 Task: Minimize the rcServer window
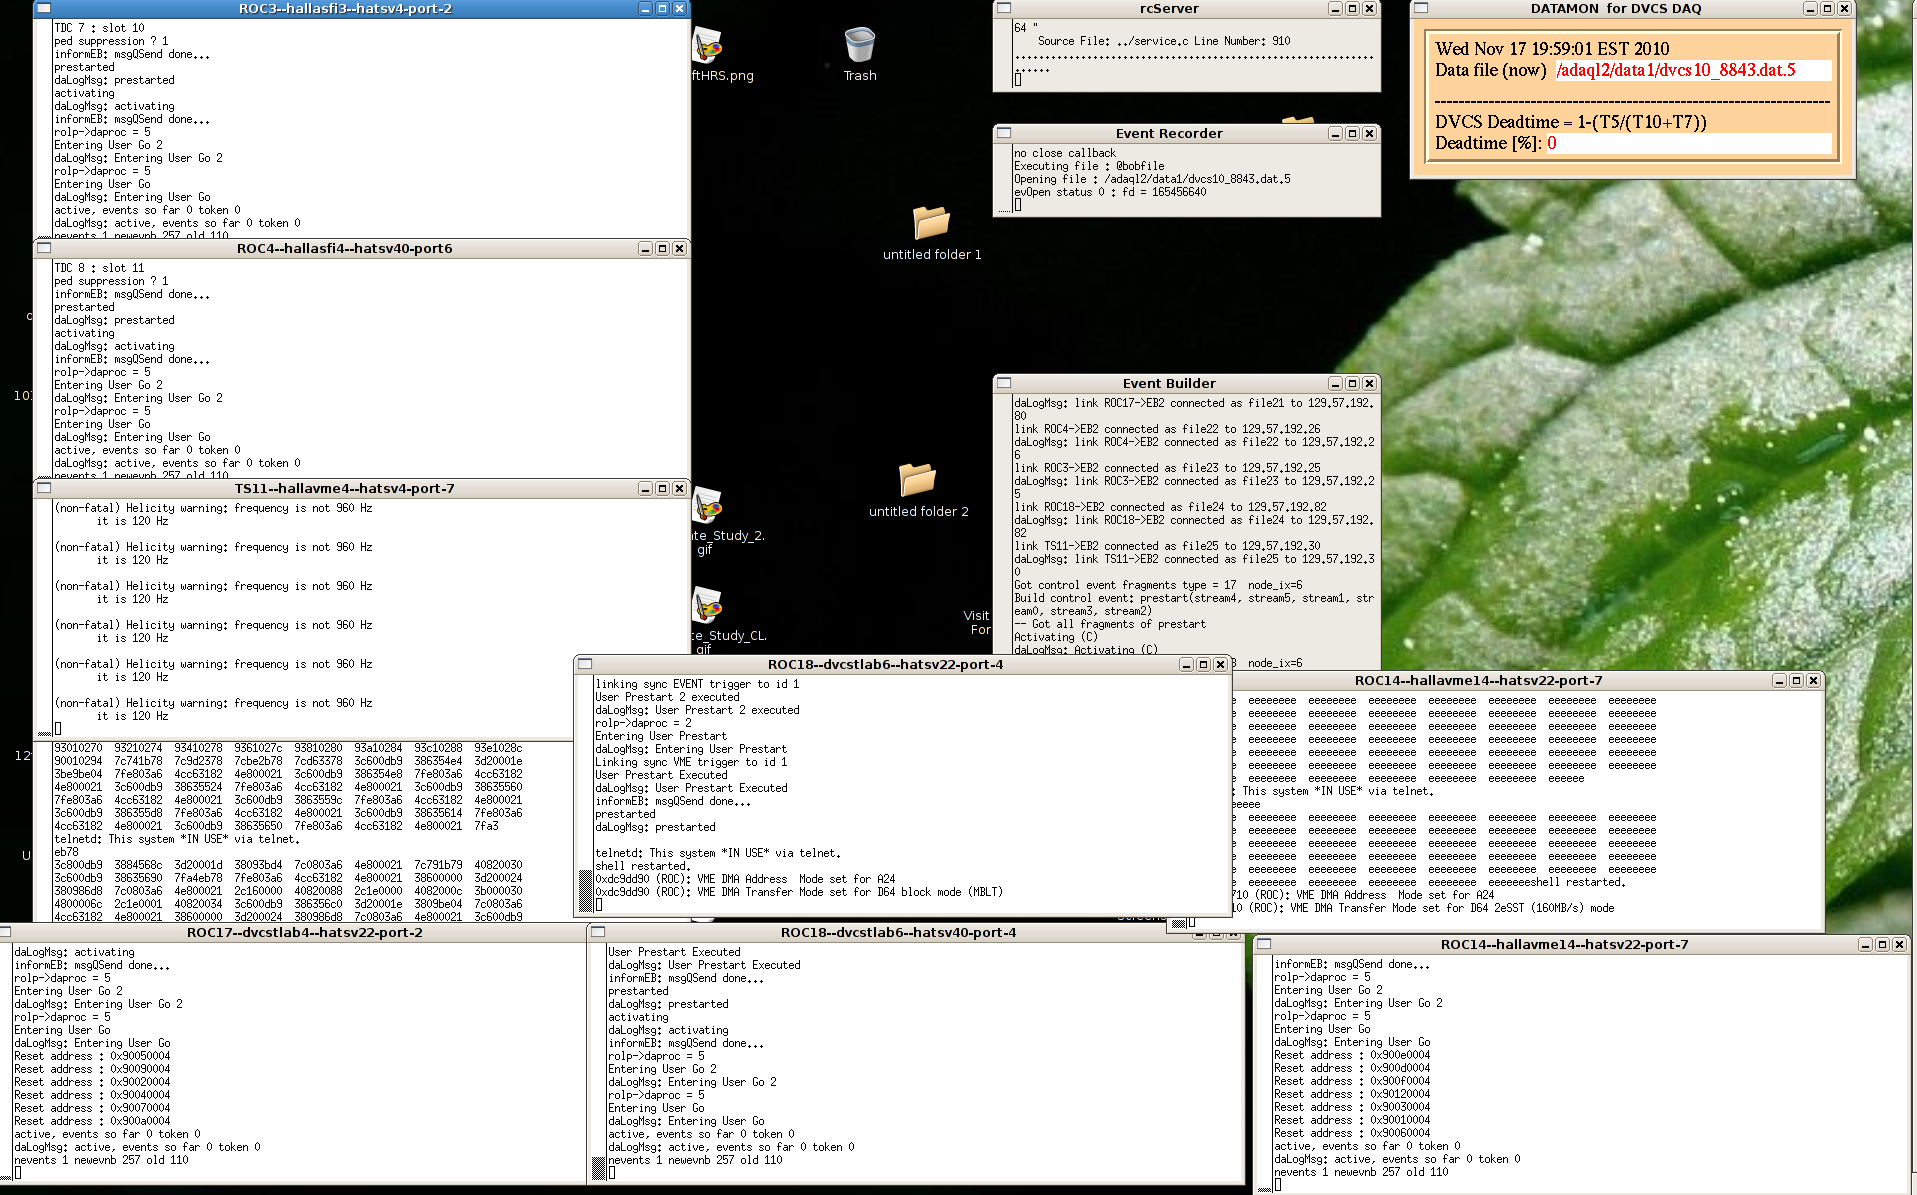[x=1335, y=8]
